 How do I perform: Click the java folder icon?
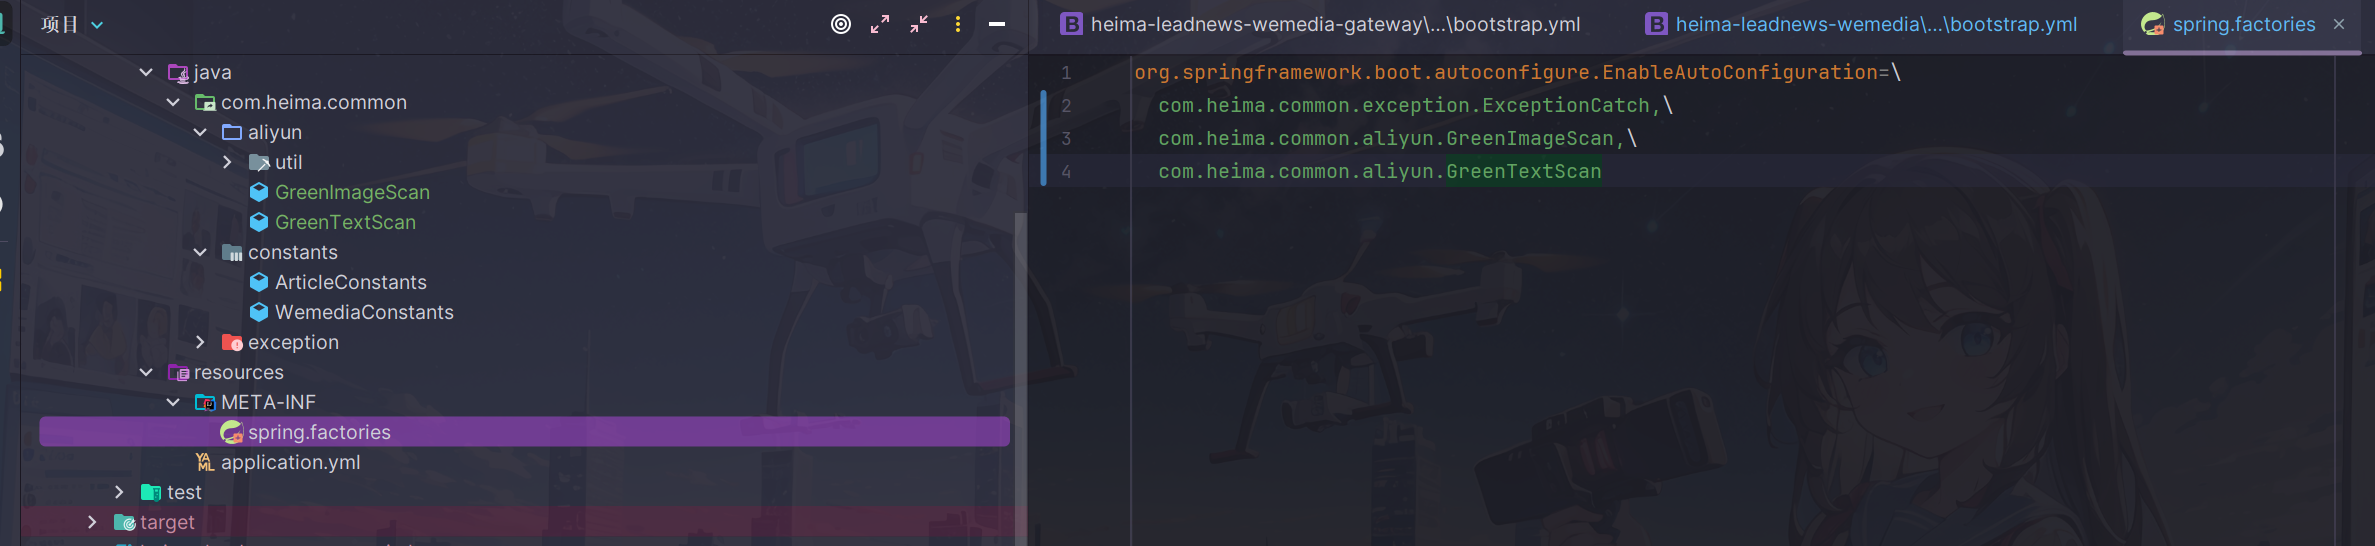(178, 72)
